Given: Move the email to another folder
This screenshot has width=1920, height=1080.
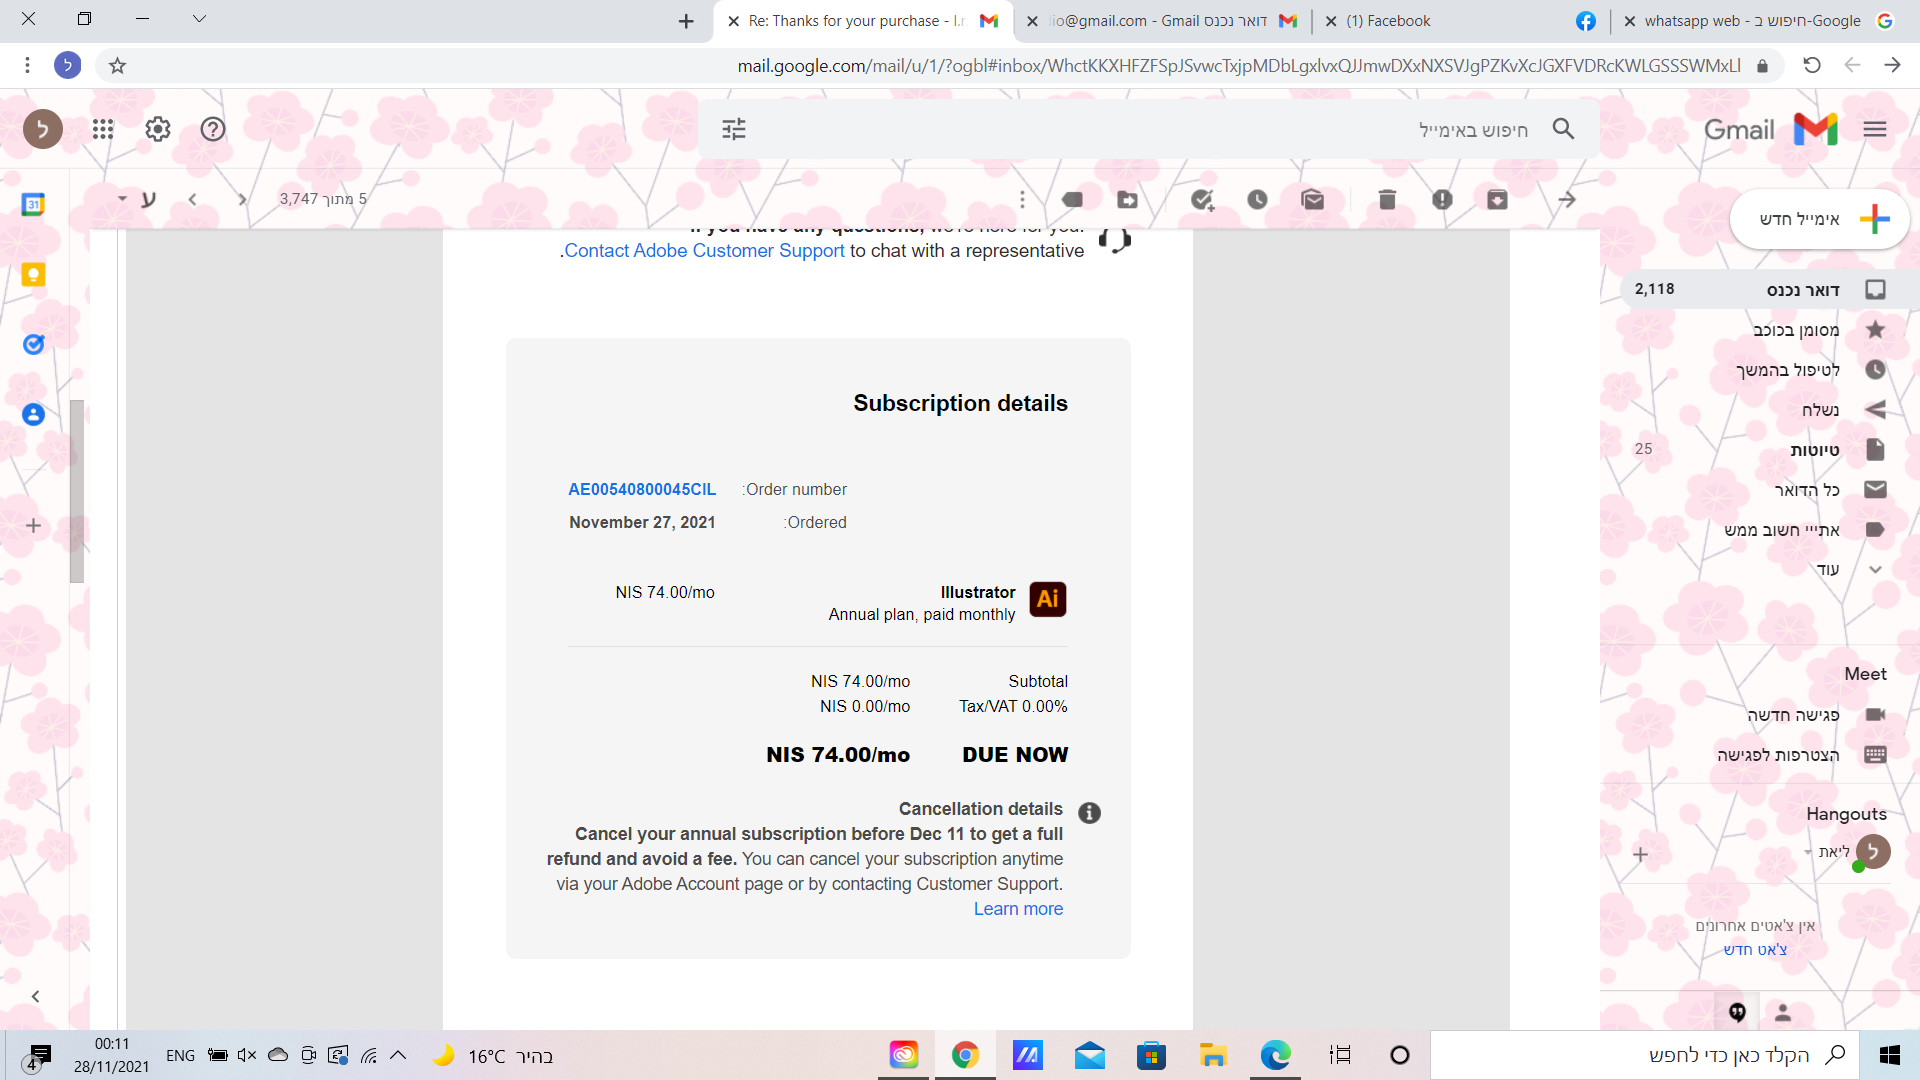Looking at the screenshot, I should coord(1128,199).
